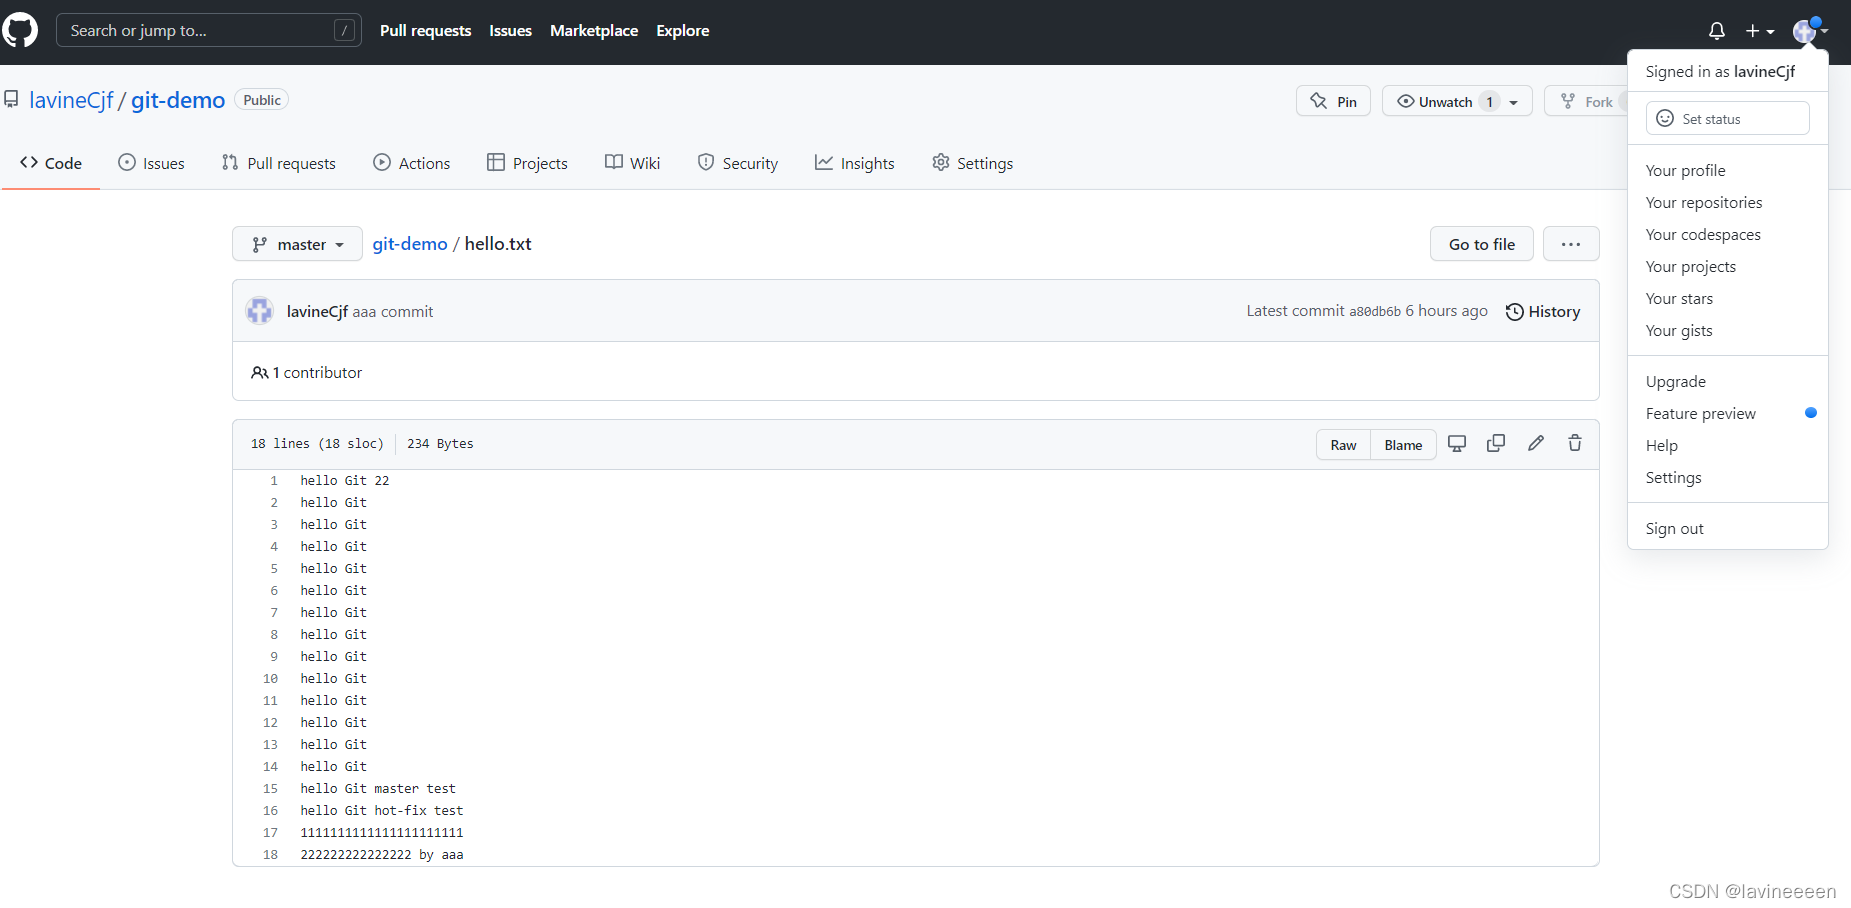
Task: Open Issues in top navigation
Action: [x=510, y=31]
